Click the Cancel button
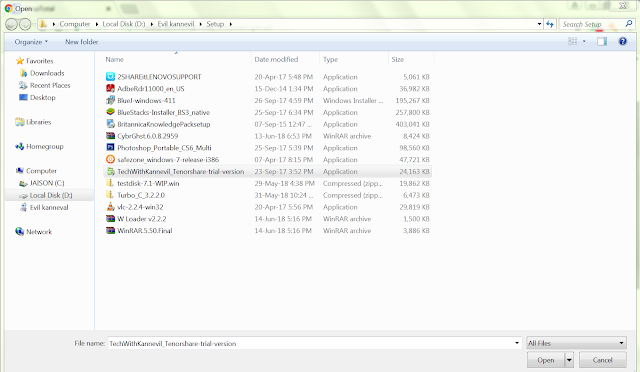This screenshot has height=372, width=640. pyautogui.click(x=602, y=360)
